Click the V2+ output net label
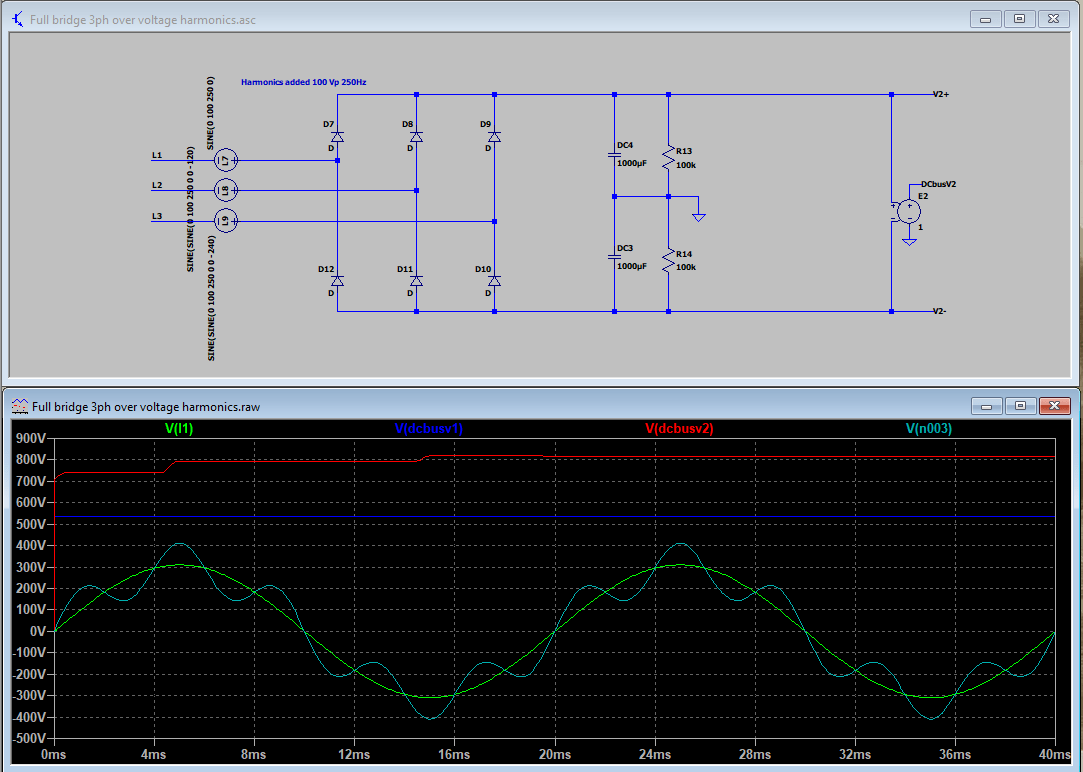This screenshot has height=772, width=1083. point(938,93)
